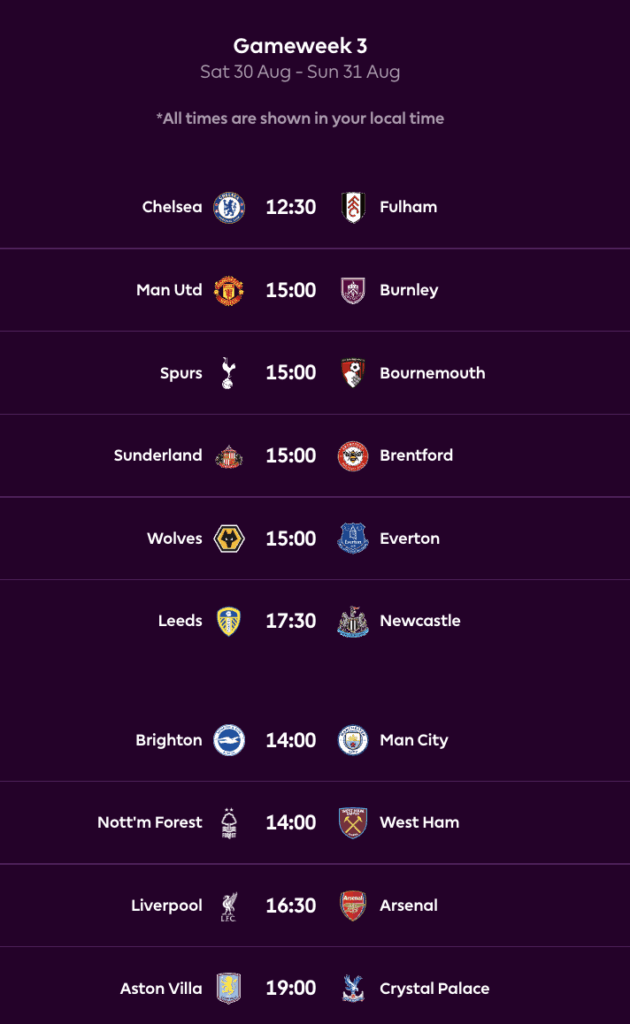Click the Newcastle club badge
Viewport: 630px width, 1024px height.
coord(355,621)
